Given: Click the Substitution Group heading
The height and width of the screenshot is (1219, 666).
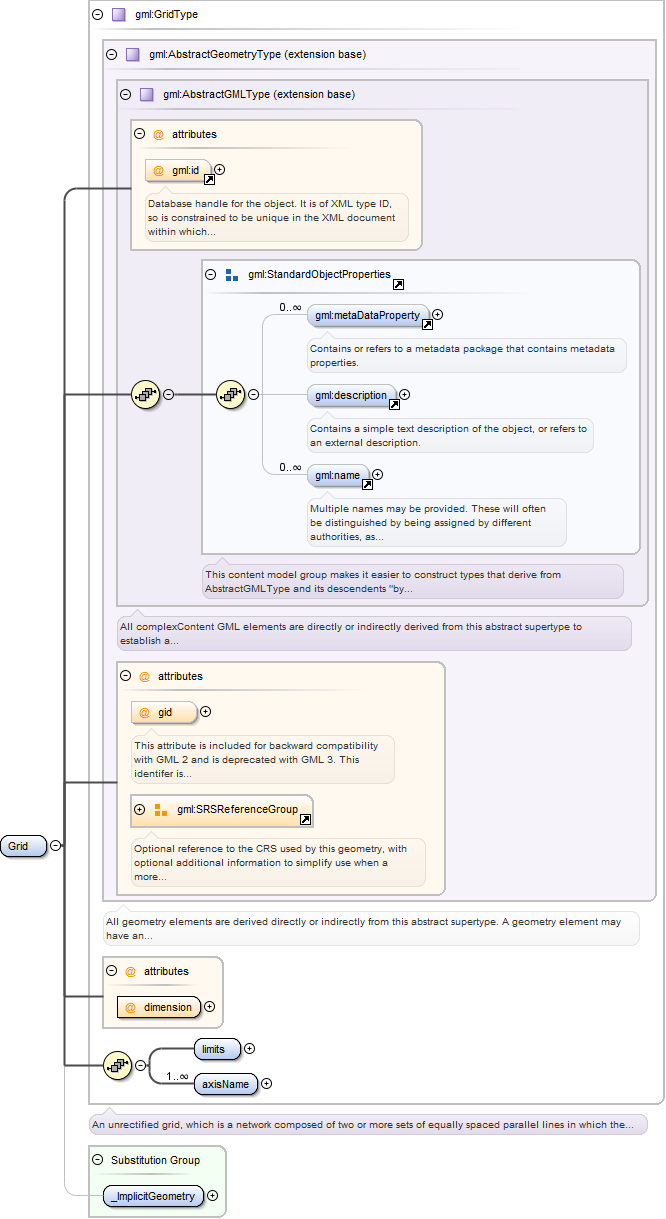Looking at the screenshot, I should pos(155,1160).
